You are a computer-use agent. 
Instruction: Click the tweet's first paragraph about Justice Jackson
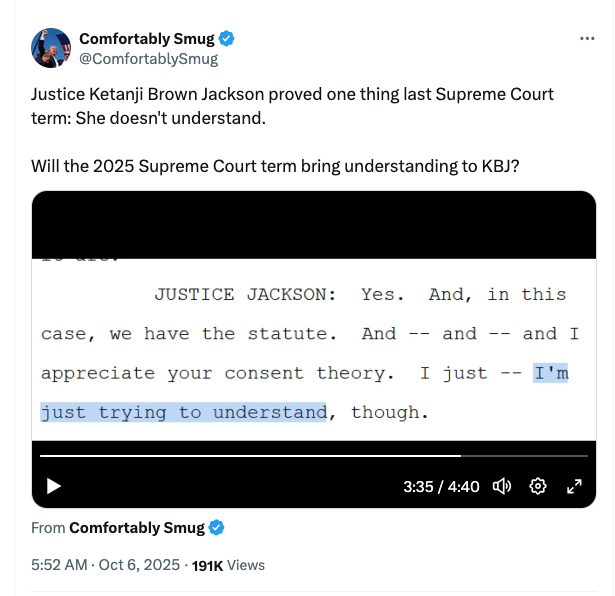pos(292,104)
